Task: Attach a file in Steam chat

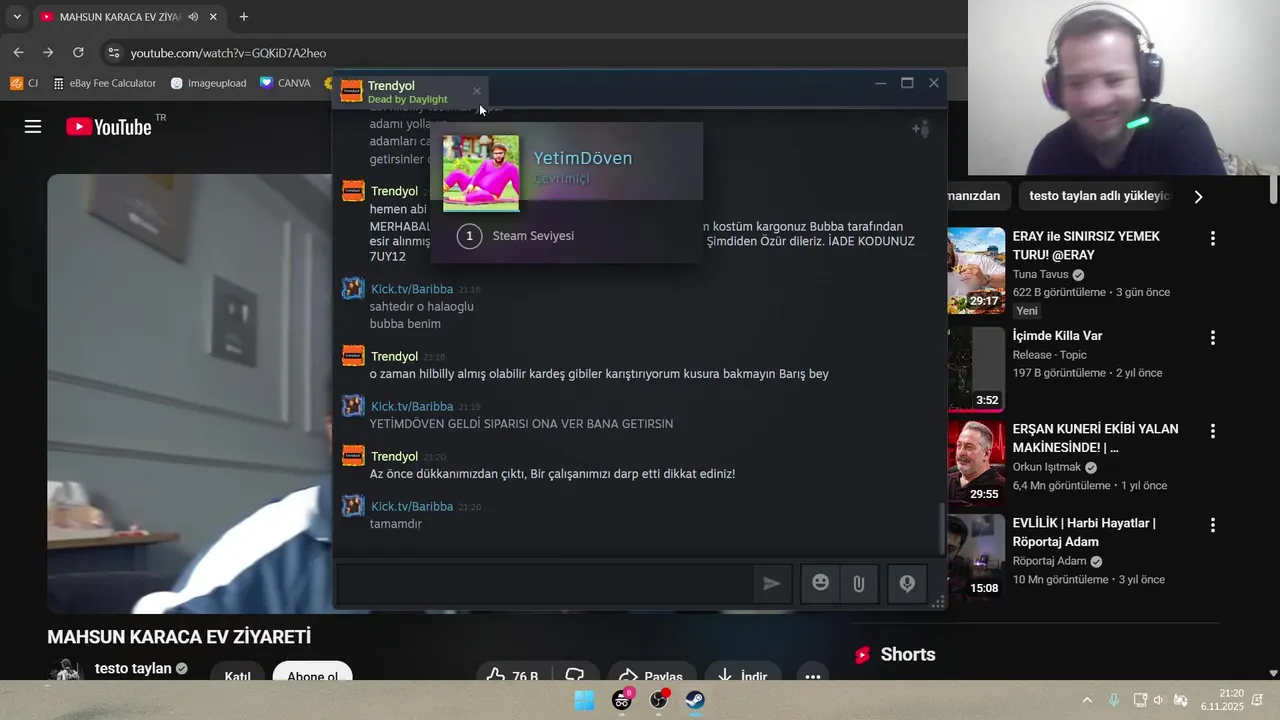Action: pyautogui.click(x=858, y=584)
